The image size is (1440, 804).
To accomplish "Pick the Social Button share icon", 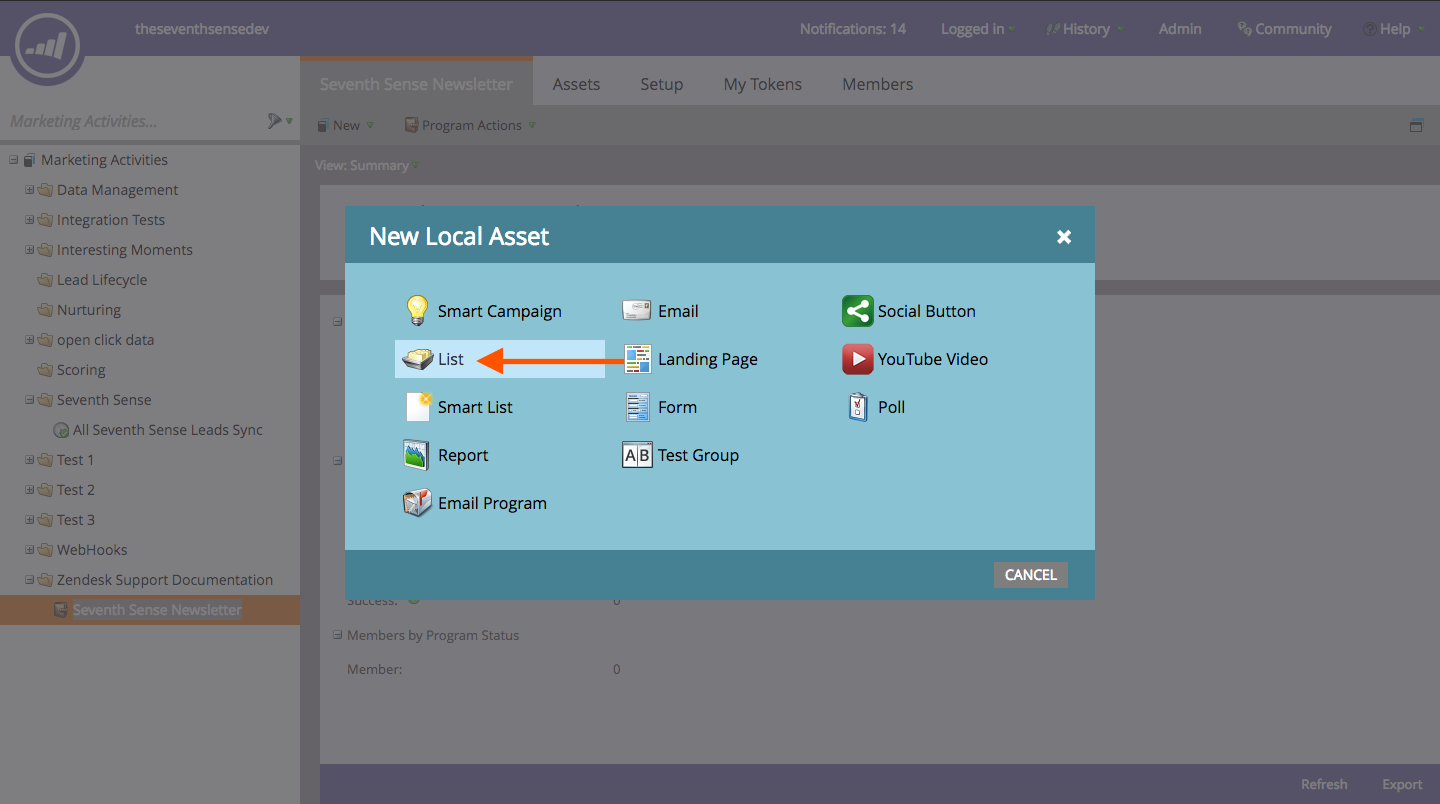I will coord(857,311).
